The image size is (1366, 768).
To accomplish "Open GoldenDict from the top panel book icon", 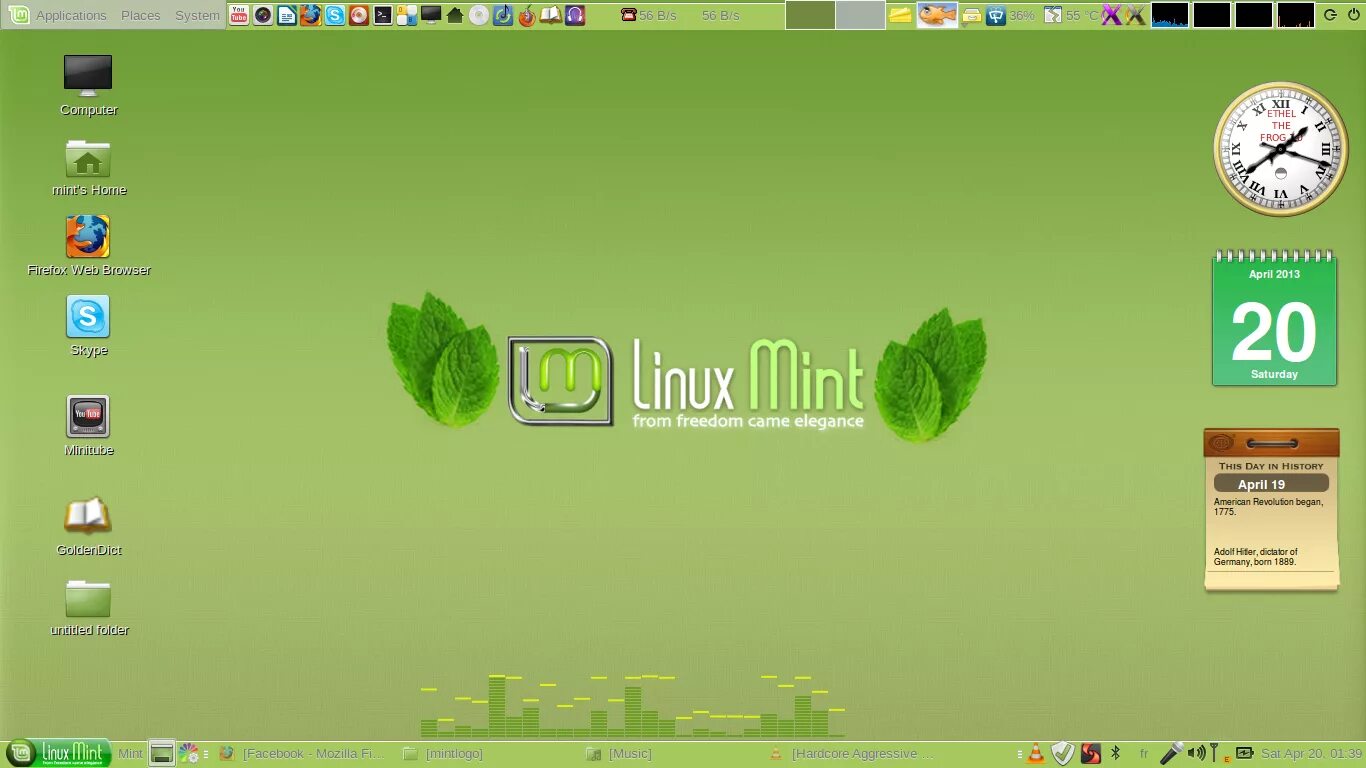I will tap(551, 15).
